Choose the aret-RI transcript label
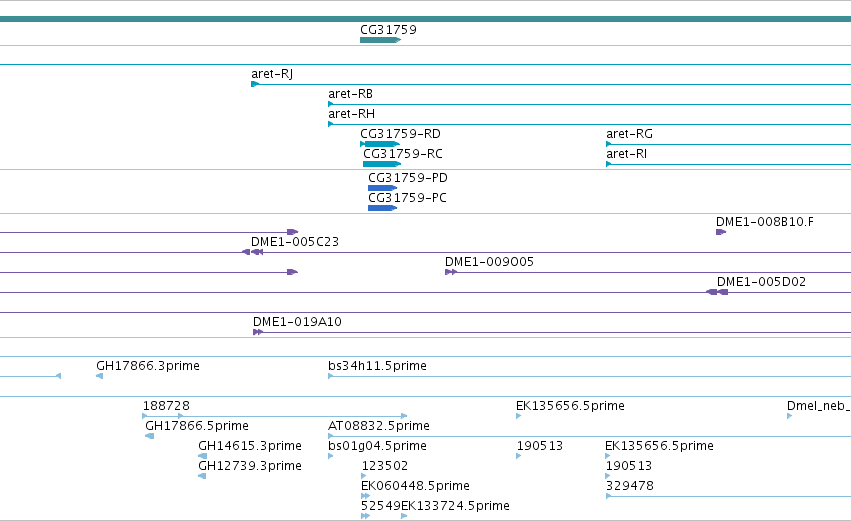 [x=626, y=154]
